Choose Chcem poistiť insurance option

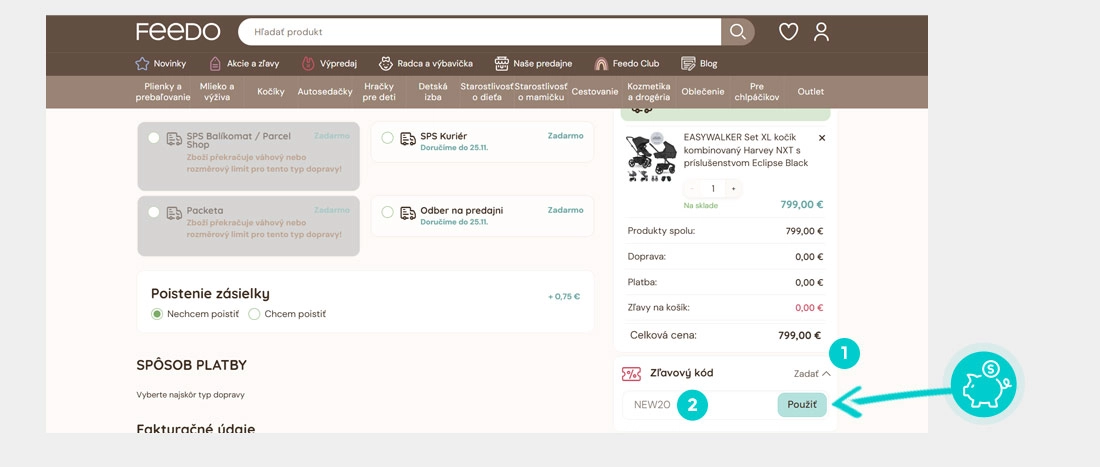(254, 314)
